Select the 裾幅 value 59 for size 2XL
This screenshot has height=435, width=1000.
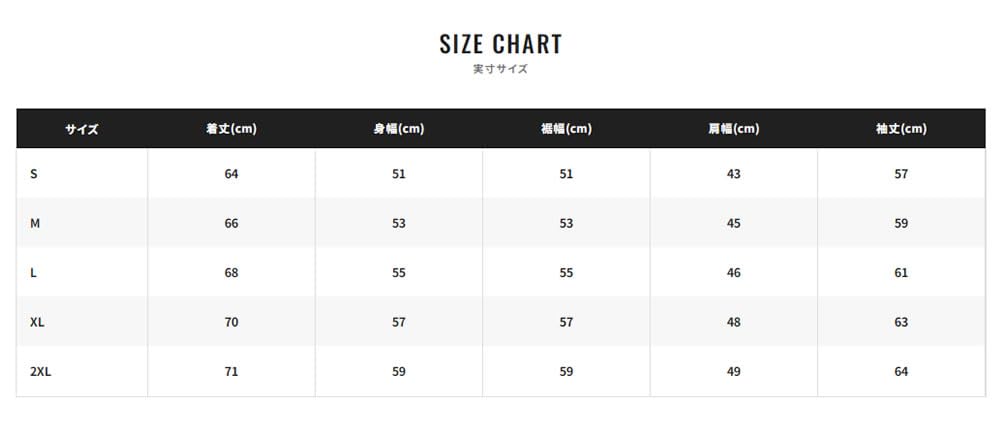coord(566,372)
